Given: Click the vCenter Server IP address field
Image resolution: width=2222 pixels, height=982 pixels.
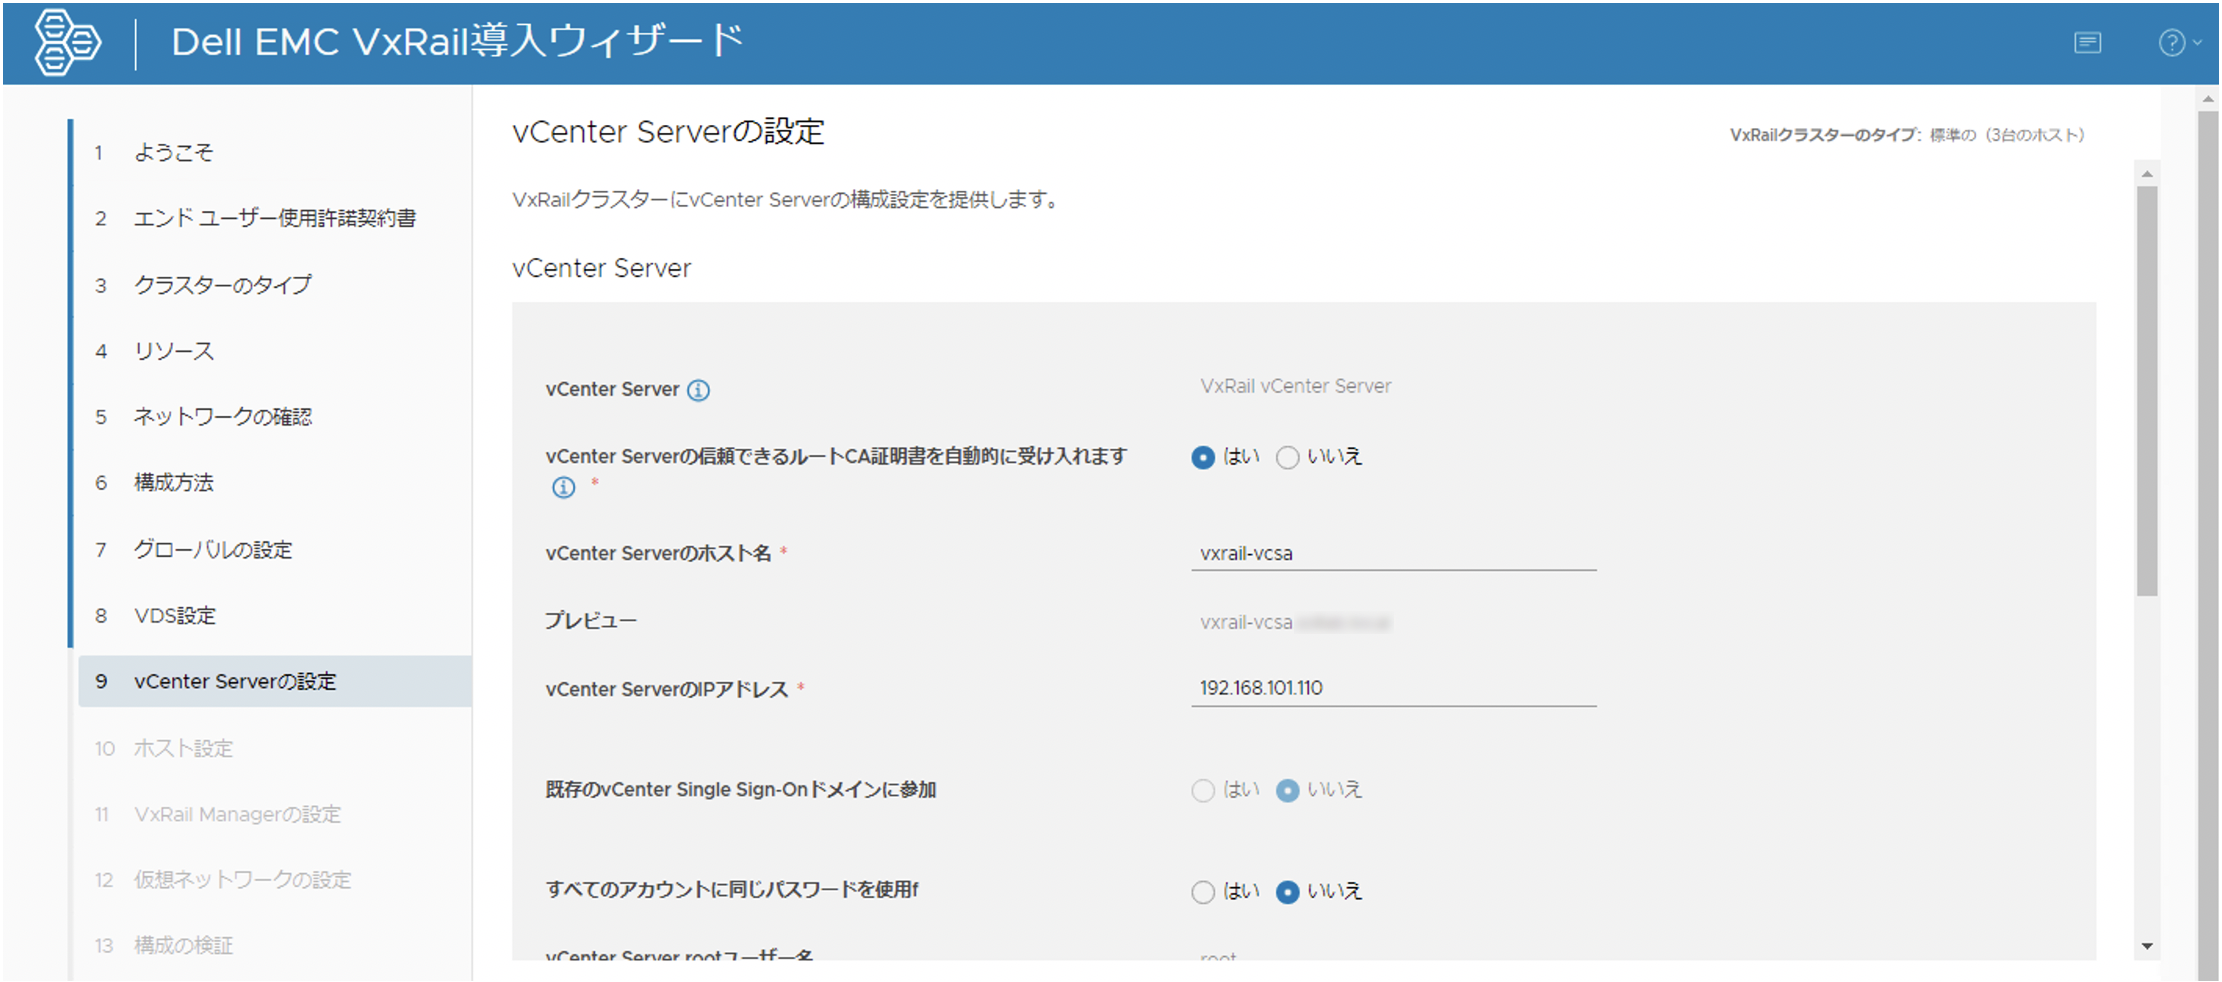Looking at the screenshot, I should [1392, 689].
